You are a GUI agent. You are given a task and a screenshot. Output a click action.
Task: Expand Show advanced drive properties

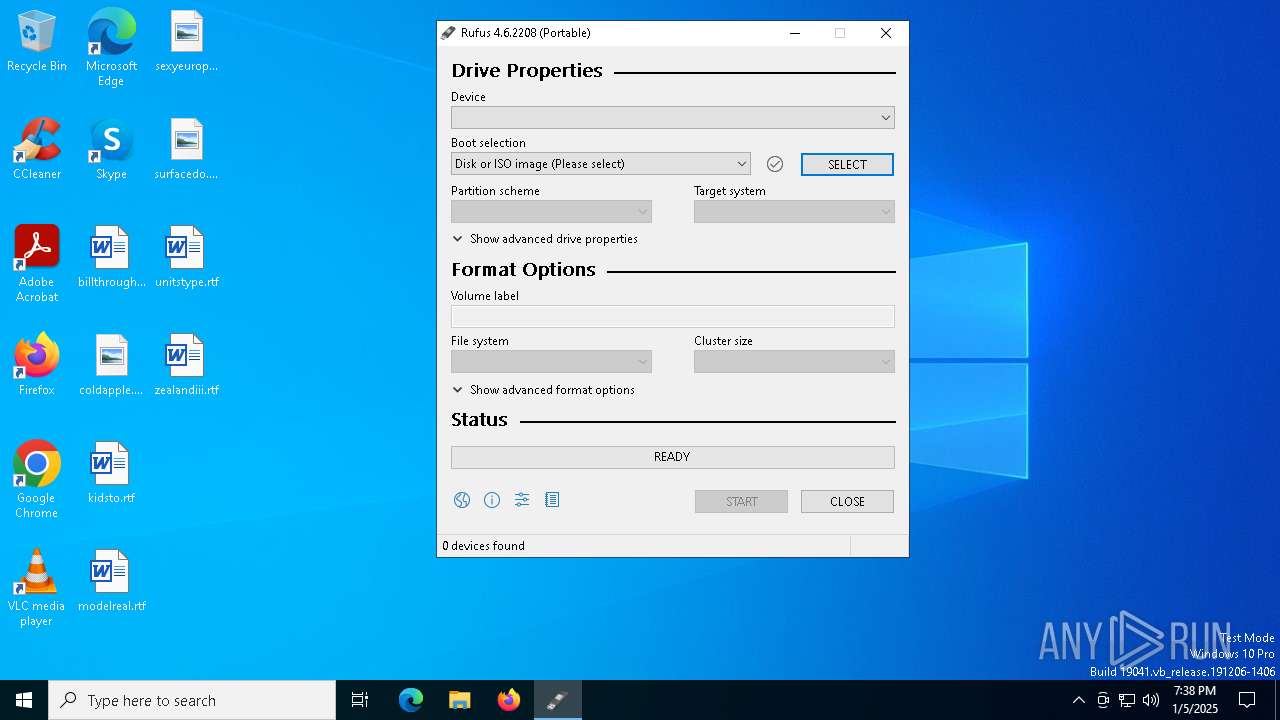pyautogui.click(x=545, y=239)
